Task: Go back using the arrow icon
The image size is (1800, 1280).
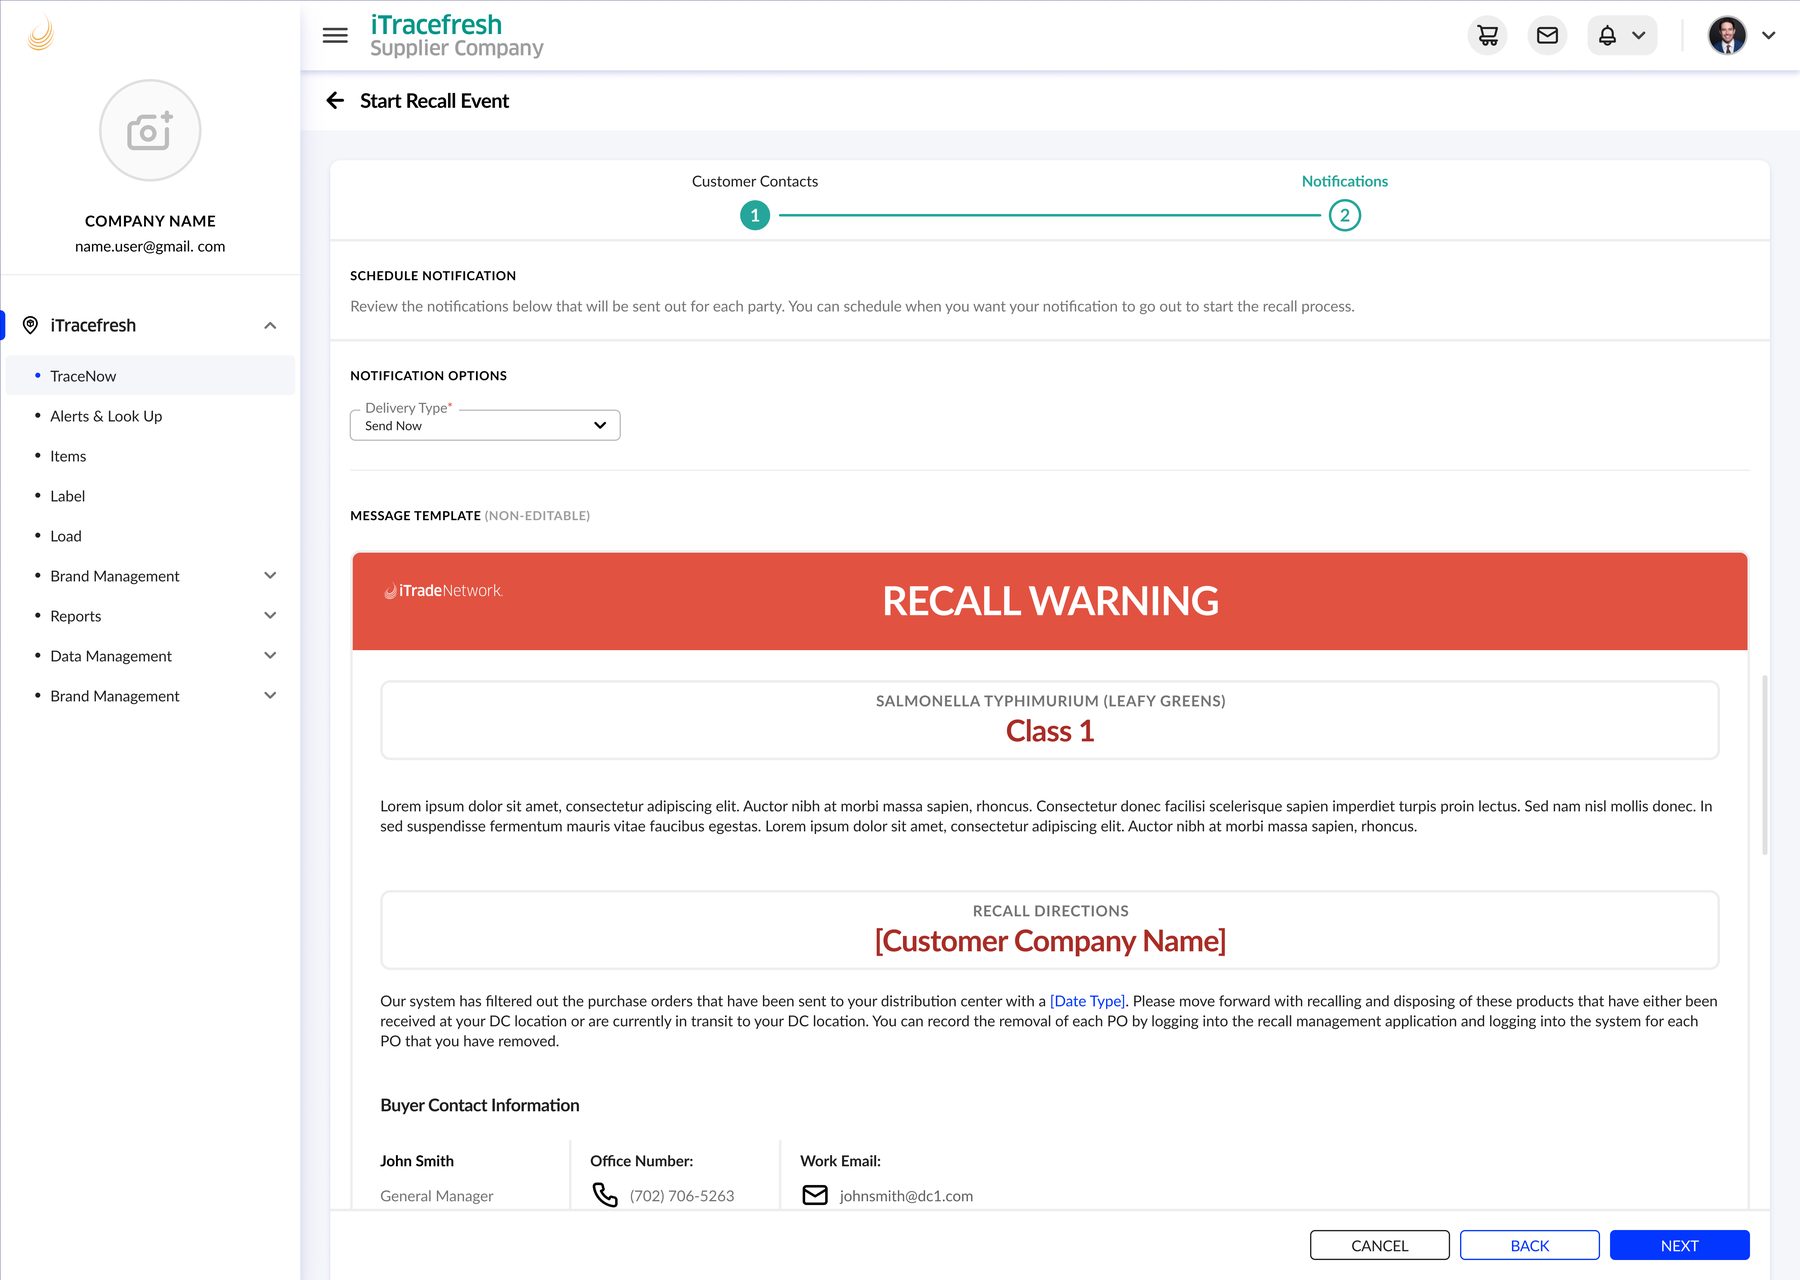Action: click(335, 101)
